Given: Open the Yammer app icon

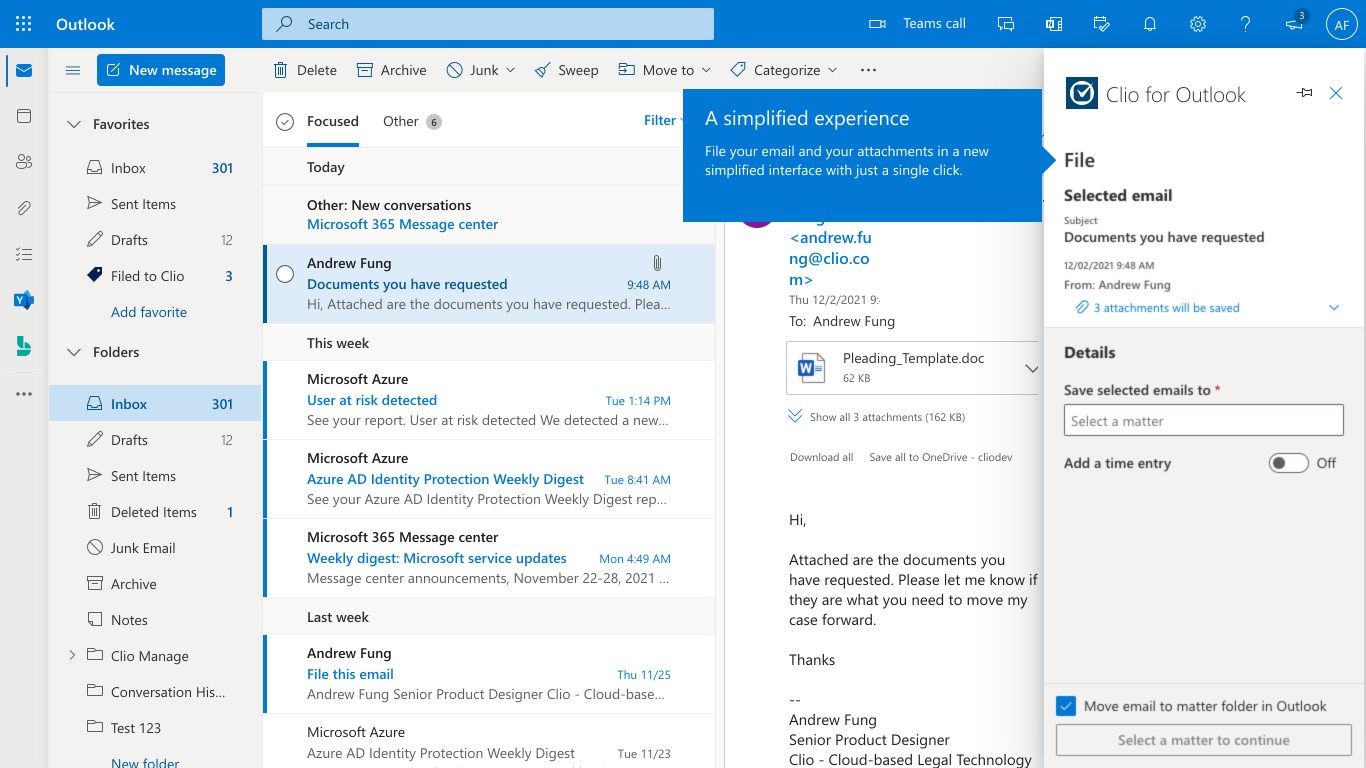Looking at the screenshot, I should pos(24,300).
